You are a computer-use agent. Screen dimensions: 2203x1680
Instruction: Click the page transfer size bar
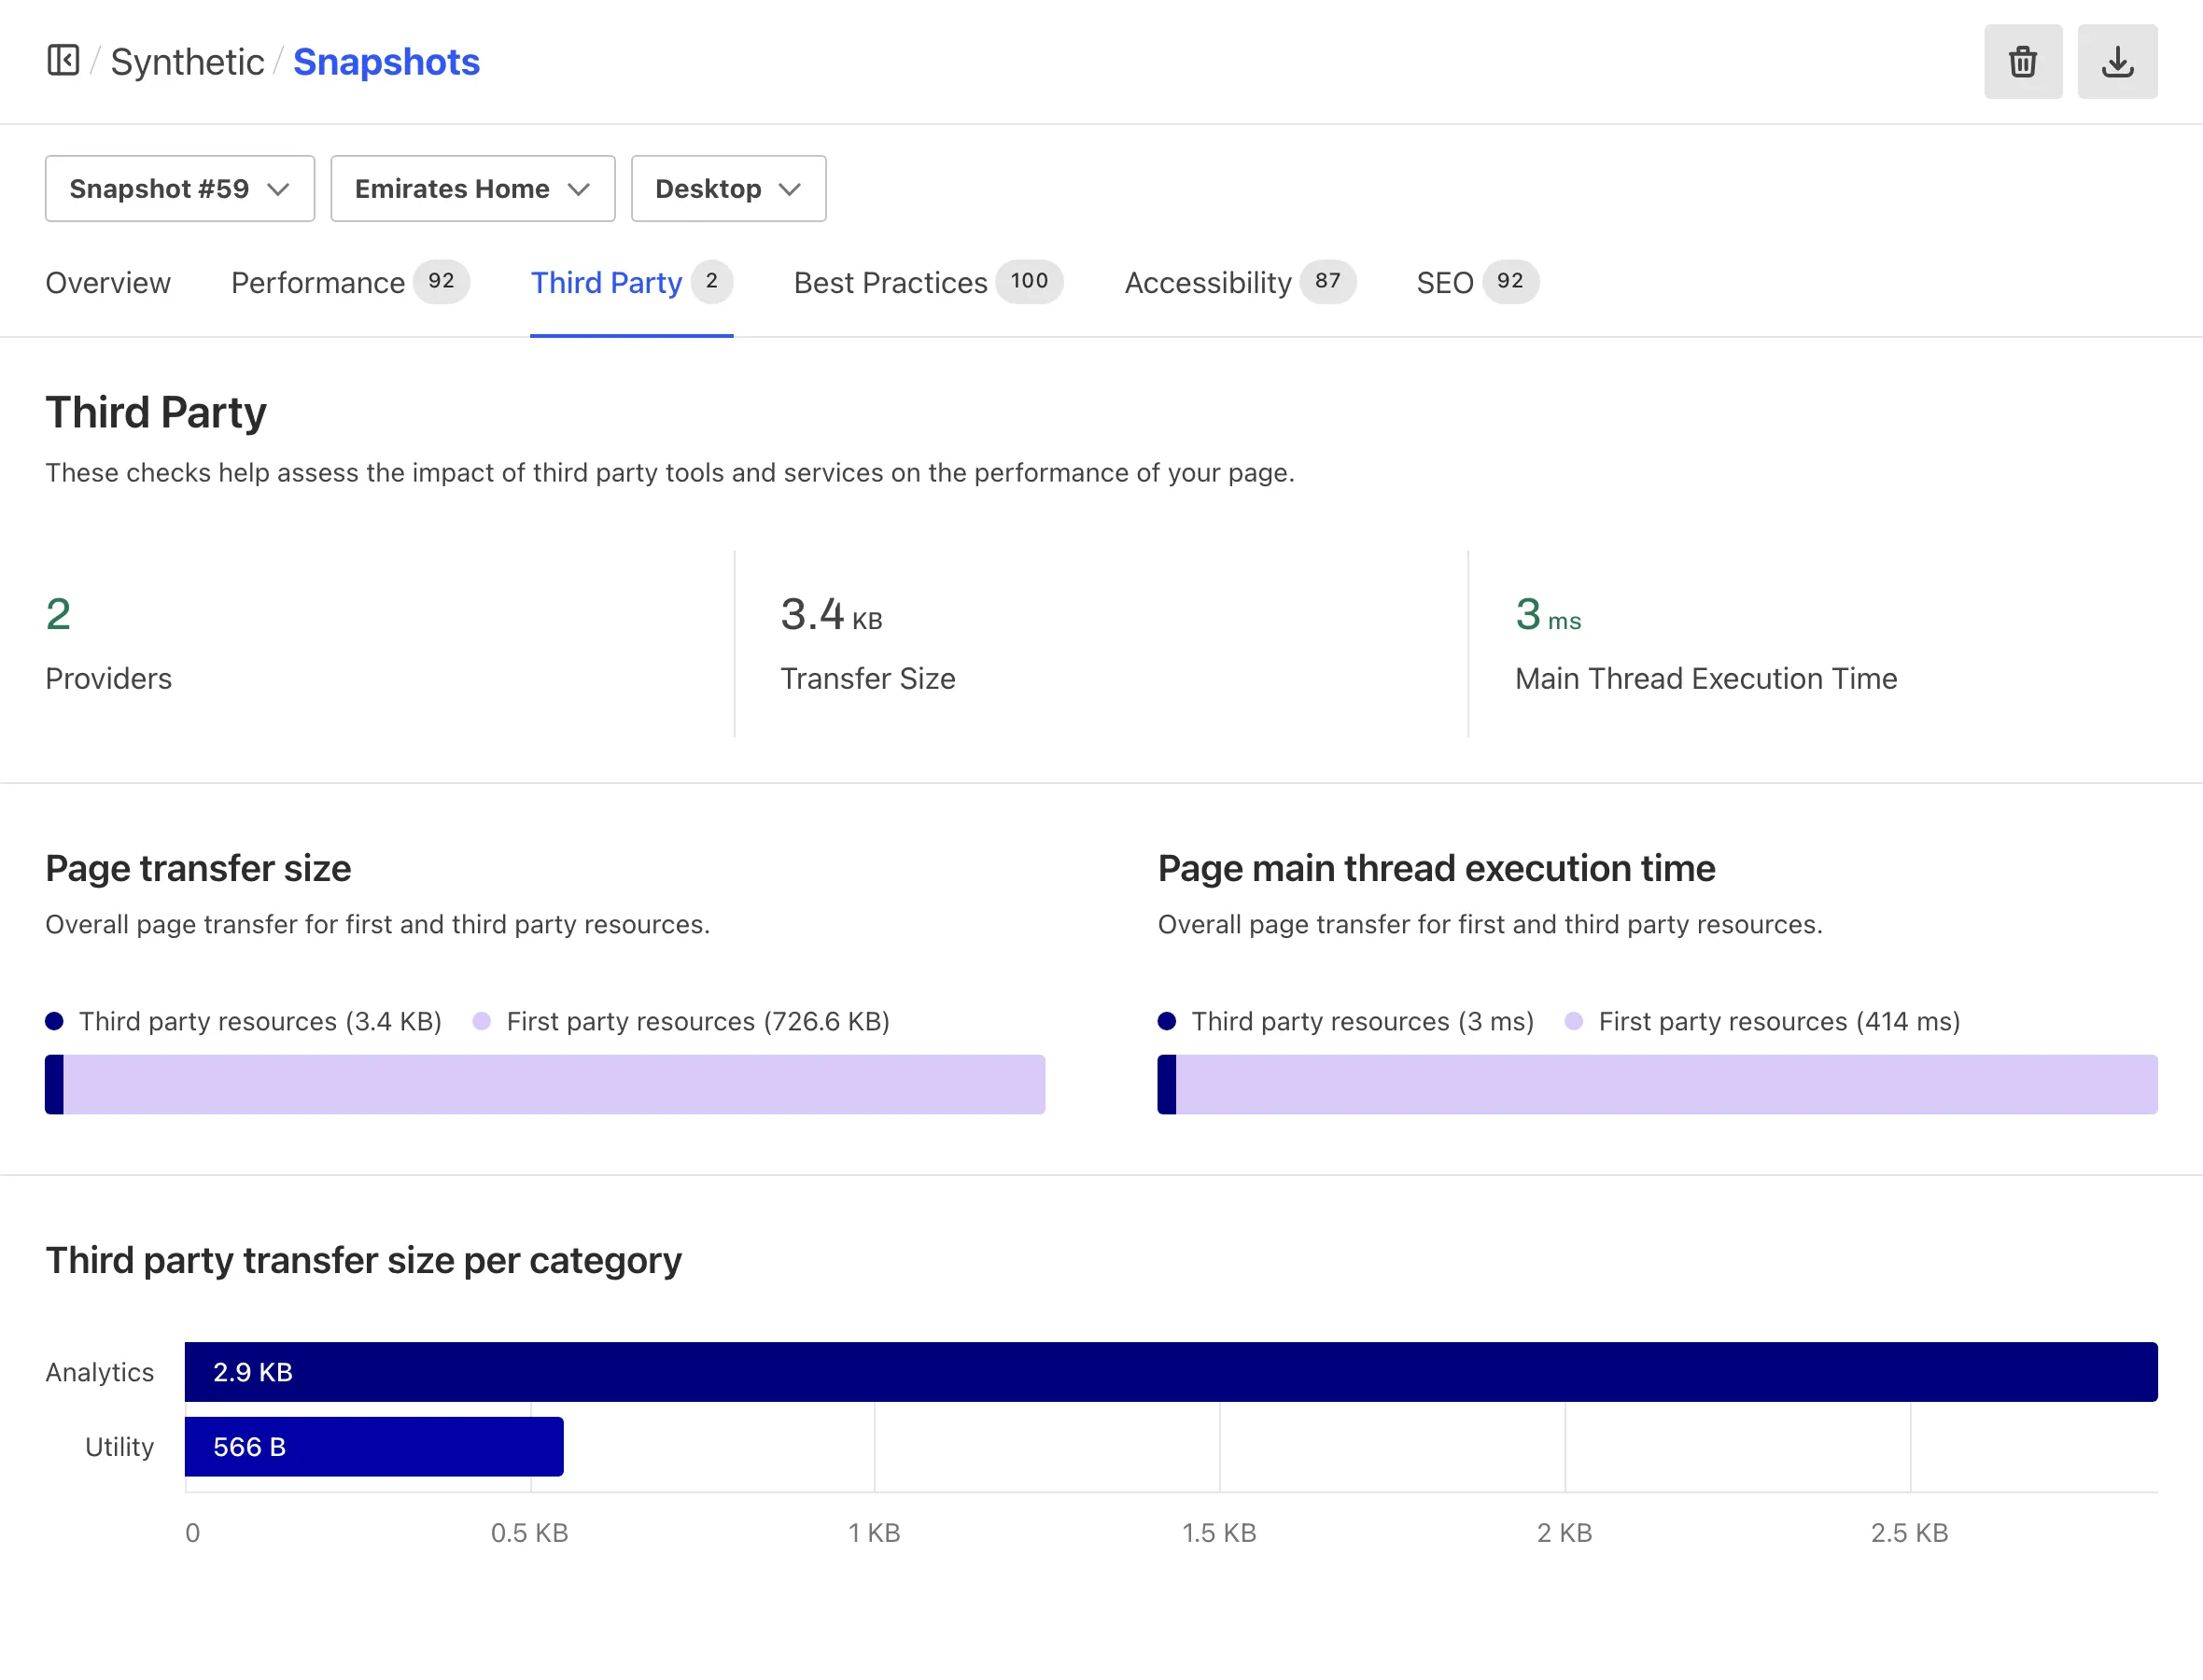click(x=545, y=1084)
